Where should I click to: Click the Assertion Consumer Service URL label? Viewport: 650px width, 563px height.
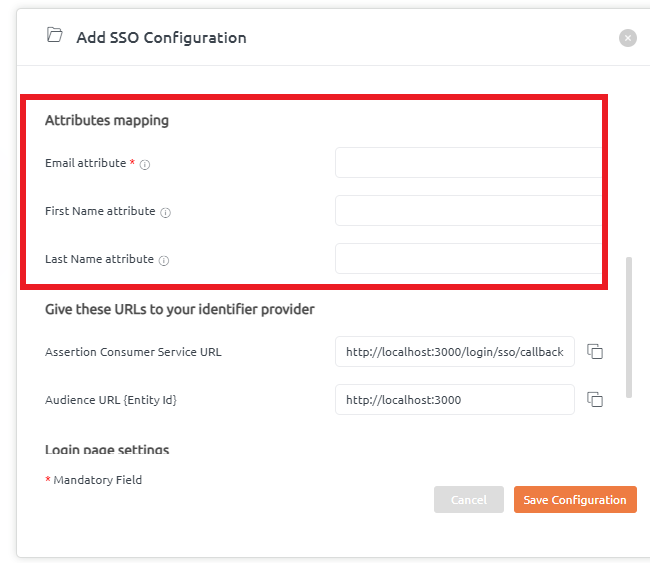click(133, 352)
